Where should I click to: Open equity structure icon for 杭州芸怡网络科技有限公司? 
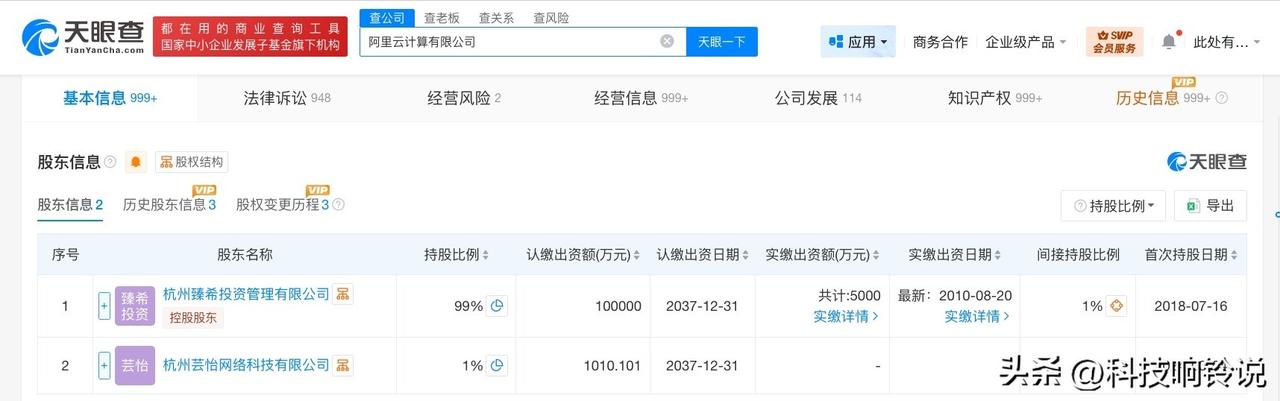(x=343, y=365)
